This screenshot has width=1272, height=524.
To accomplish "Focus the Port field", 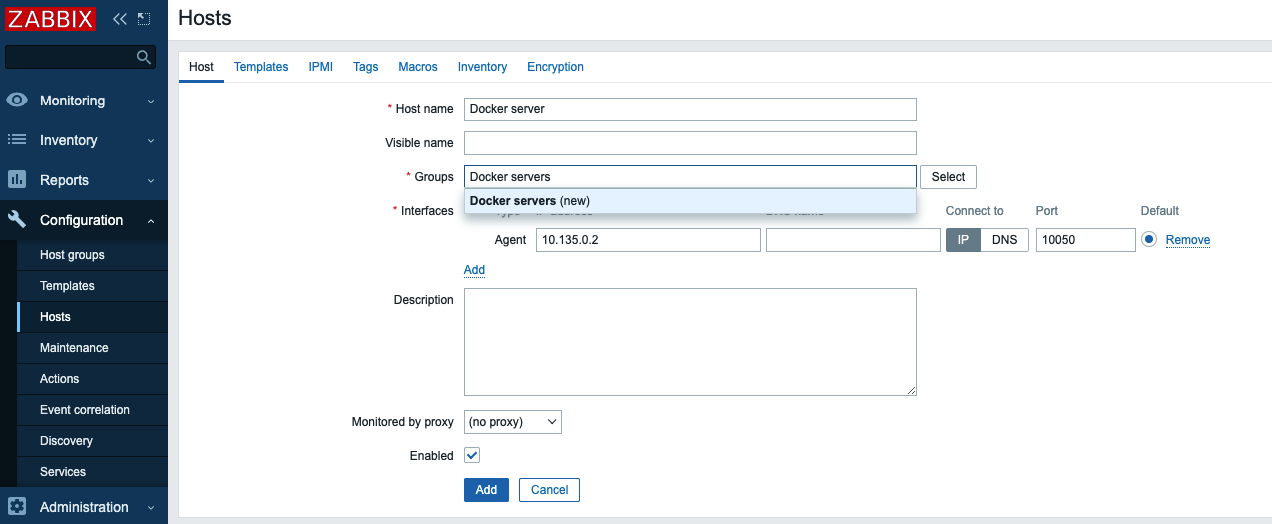I will 1086,240.
